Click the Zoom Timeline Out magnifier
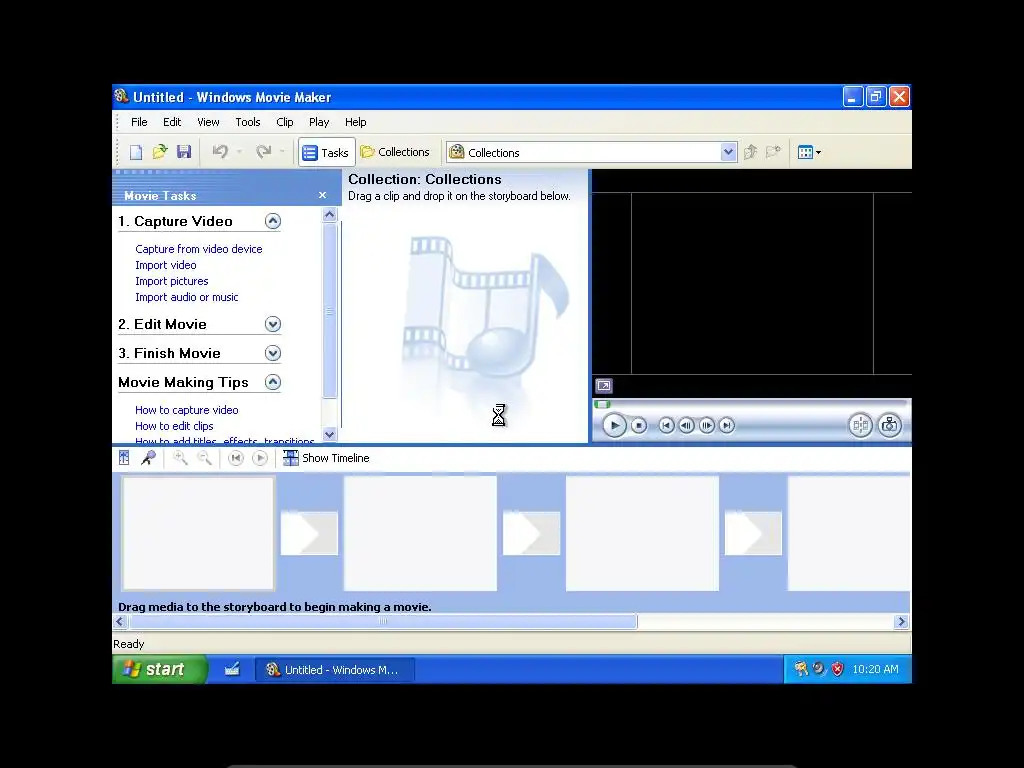The width and height of the screenshot is (1024, 768). pos(204,458)
